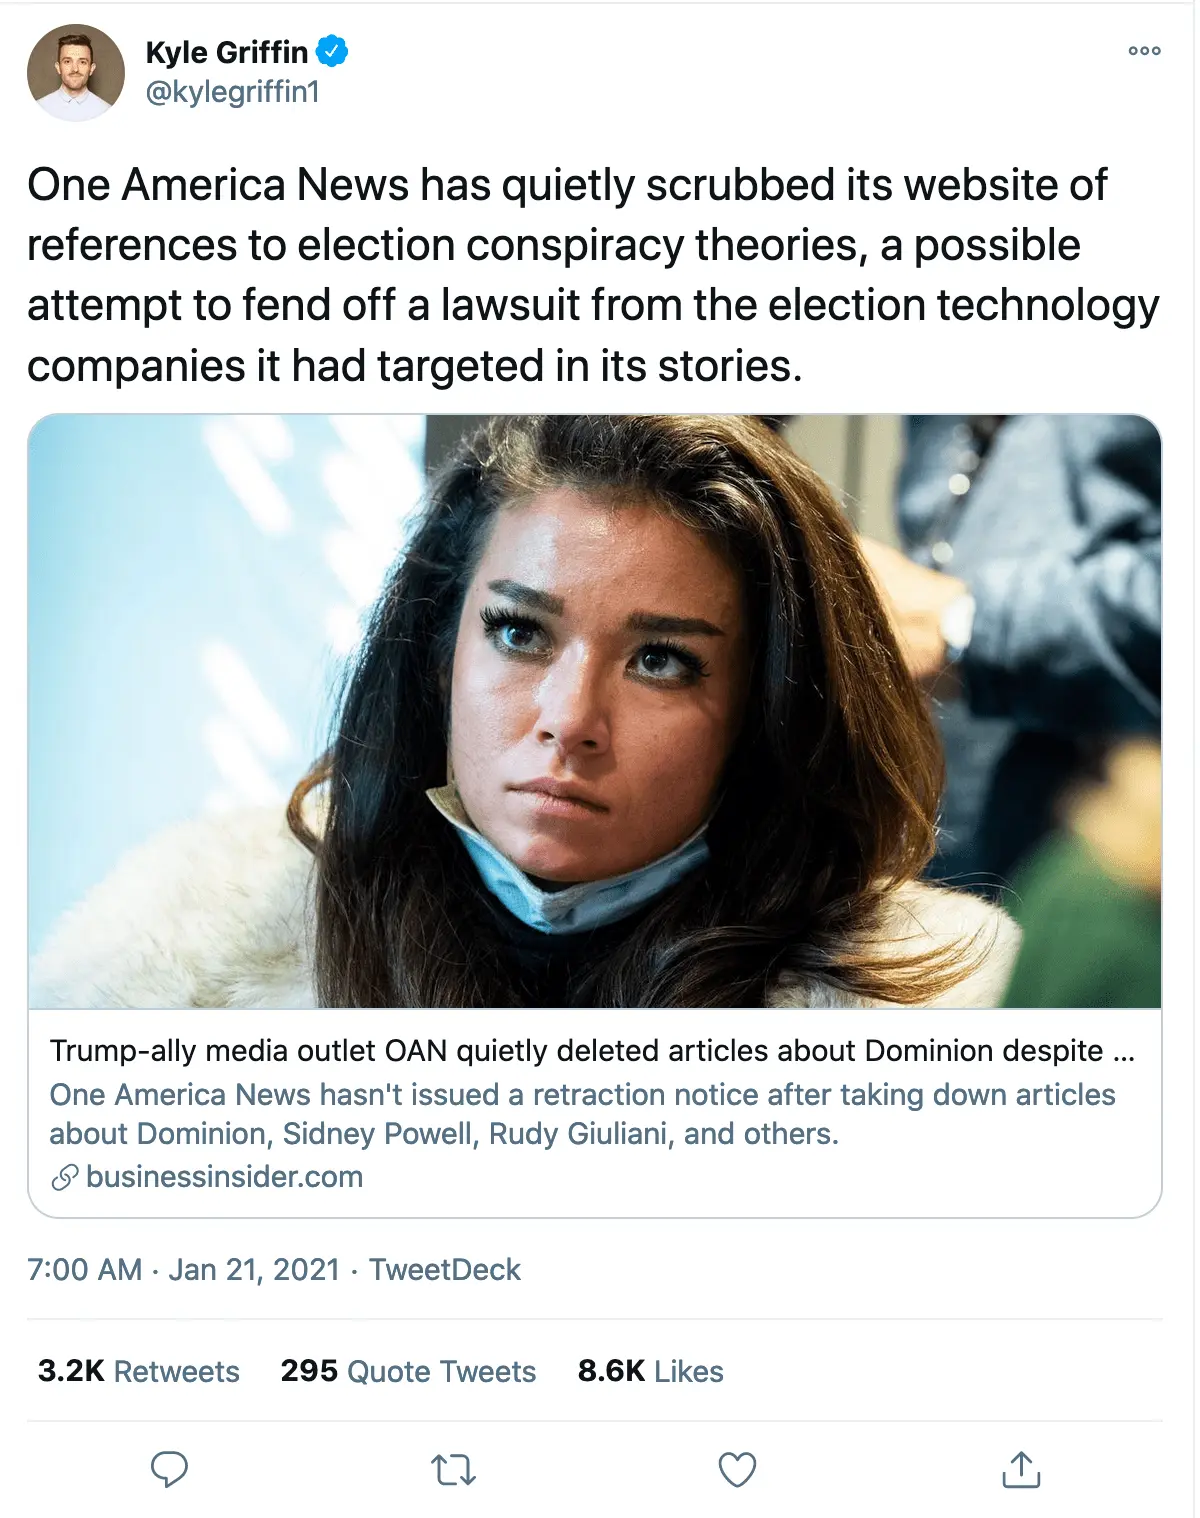1200x1518 pixels.
Task: Click the @kylegriffin1 handle
Action: 232,92
